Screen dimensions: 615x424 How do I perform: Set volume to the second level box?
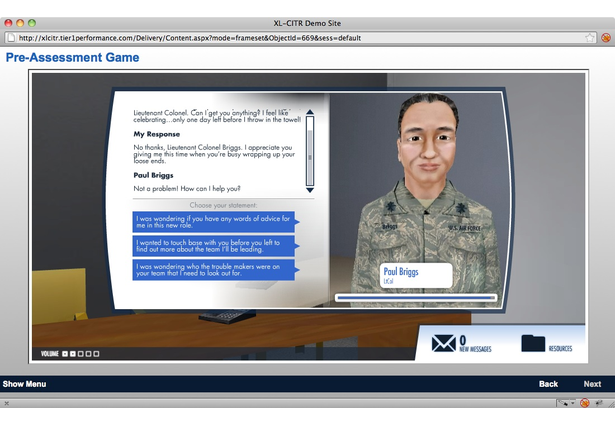click(73, 354)
